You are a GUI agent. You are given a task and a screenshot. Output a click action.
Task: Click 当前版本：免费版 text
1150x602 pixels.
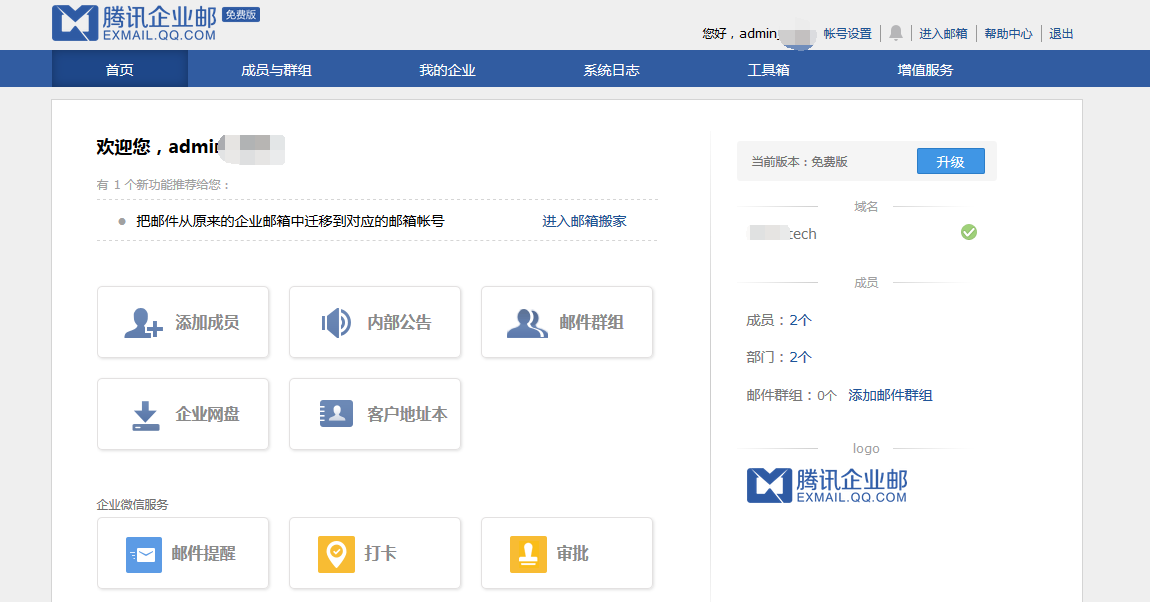pos(799,162)
